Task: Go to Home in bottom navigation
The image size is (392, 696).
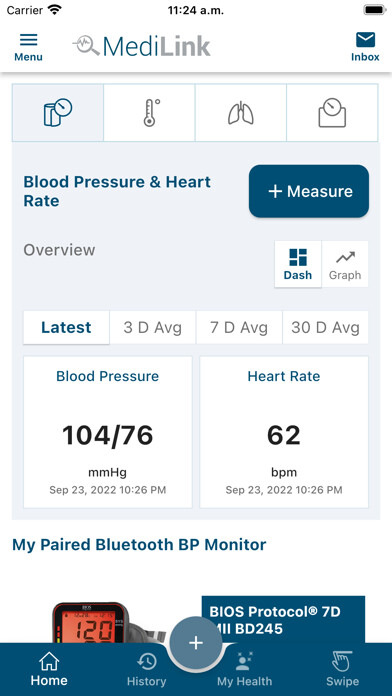Action: tap(49, 670)
